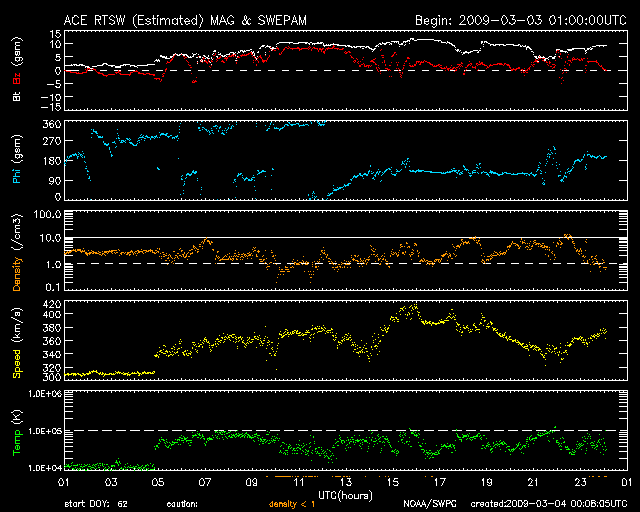Click the 'Bt Bz (gsm)' axis label
Viewport: 640px width, 512px height.
click(x=17, y=70)
